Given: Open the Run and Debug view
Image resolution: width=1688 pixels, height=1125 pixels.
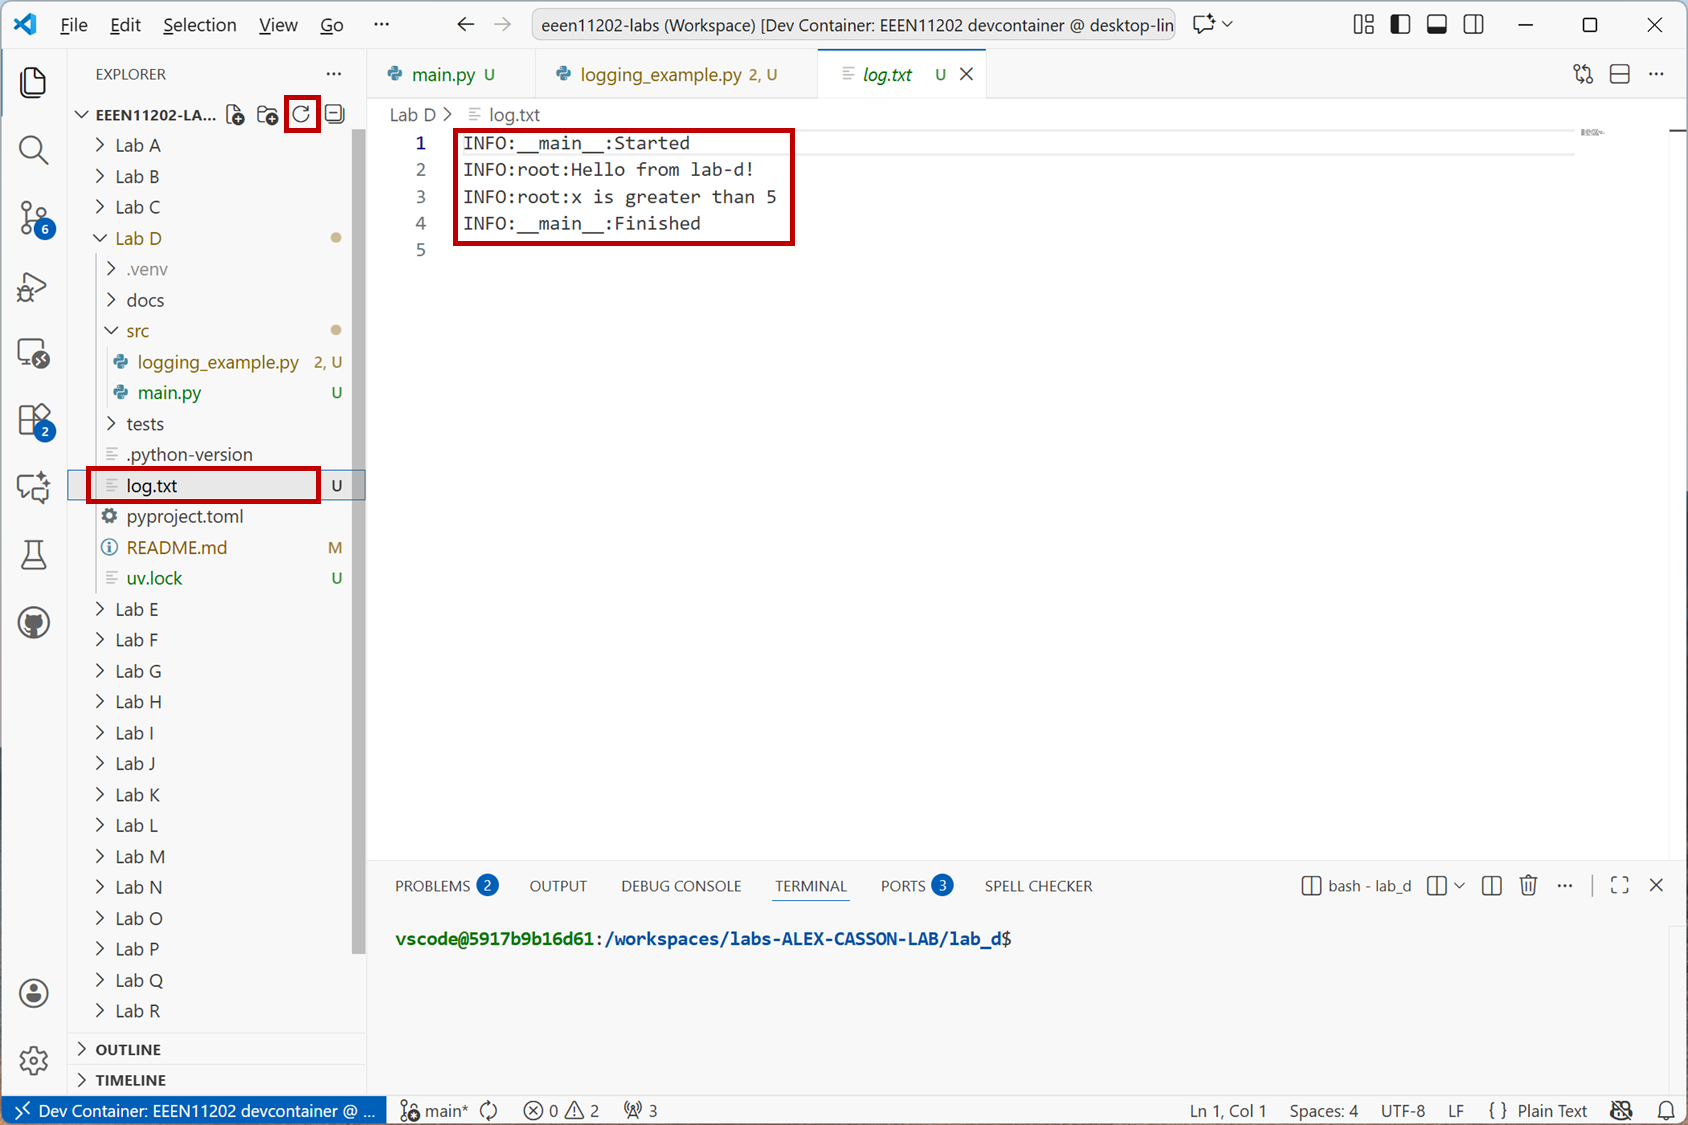Looking at the screenshot, I should 33,287.
